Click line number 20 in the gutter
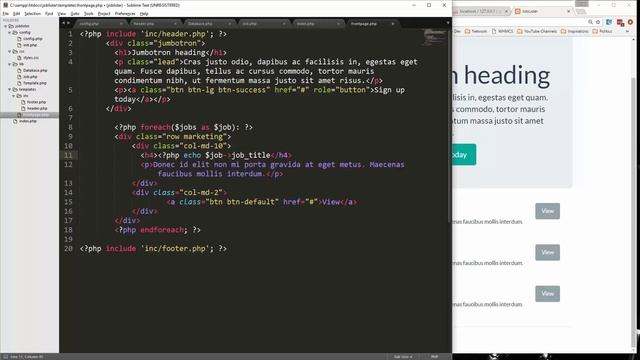The width and height of the screenshot is (640, 360). click(x=68, y=249)
